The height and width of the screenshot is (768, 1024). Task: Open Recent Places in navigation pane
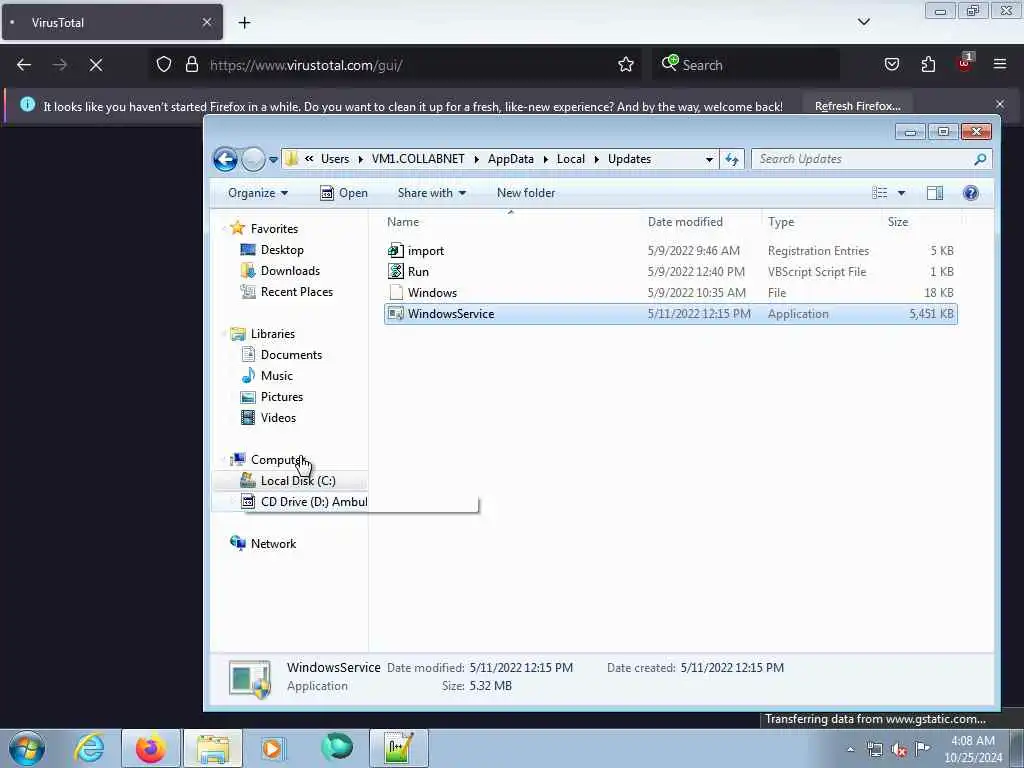click(296, 291)
